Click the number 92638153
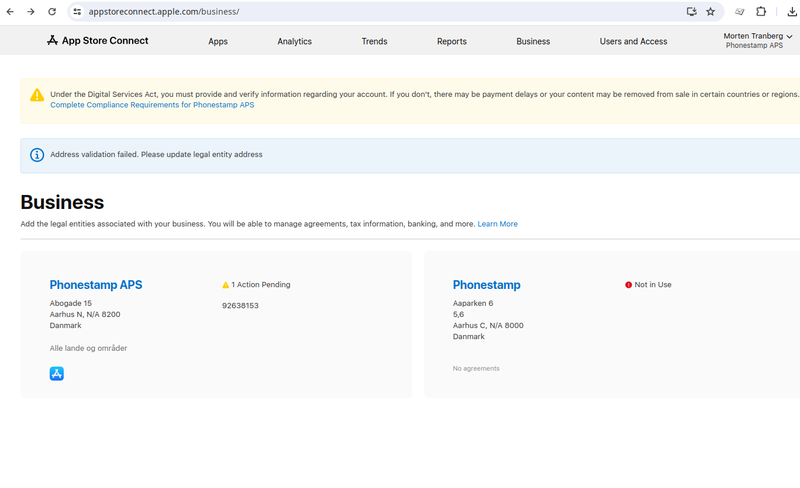 pos(240,305)
